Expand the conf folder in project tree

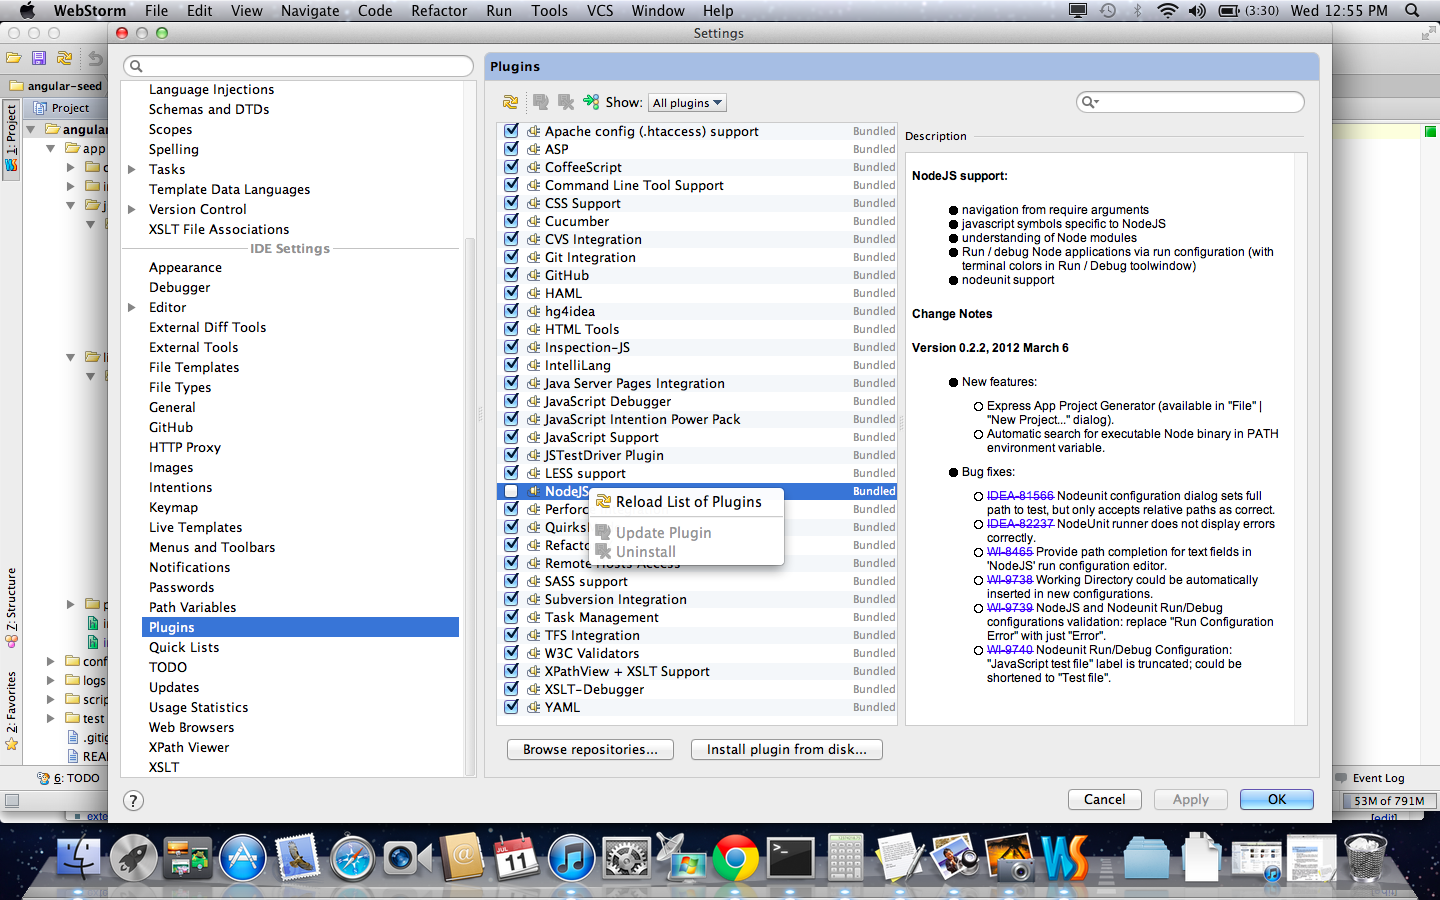[50, 661]
